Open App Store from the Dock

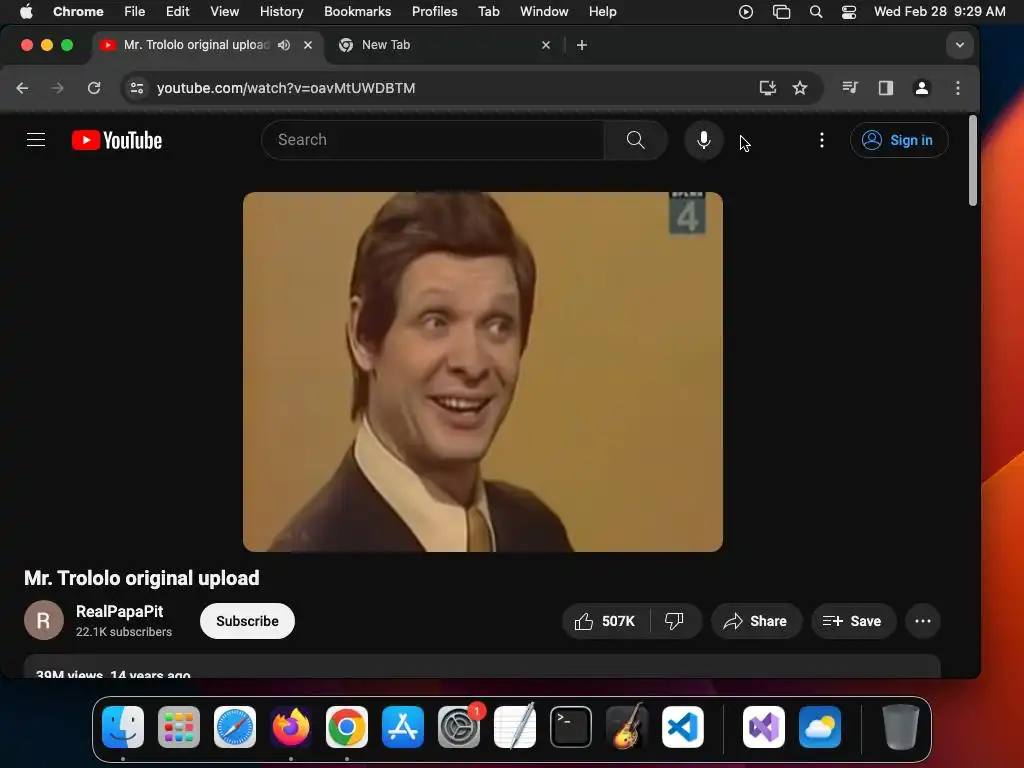click(403, 727)
